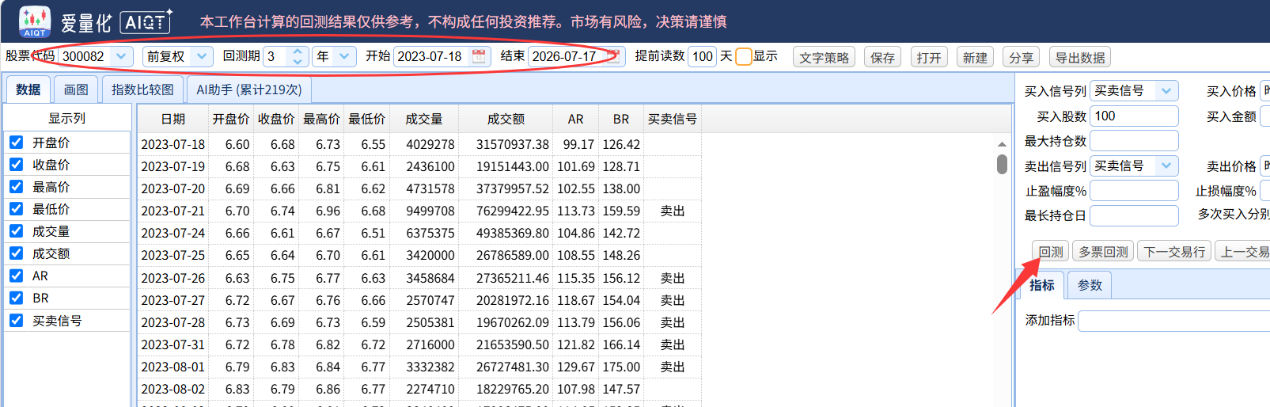Viewport: 1270px width, 407px height.
Task: Click the 多票回测 button
Action: pyautogui.click(x=1102, y=251)
